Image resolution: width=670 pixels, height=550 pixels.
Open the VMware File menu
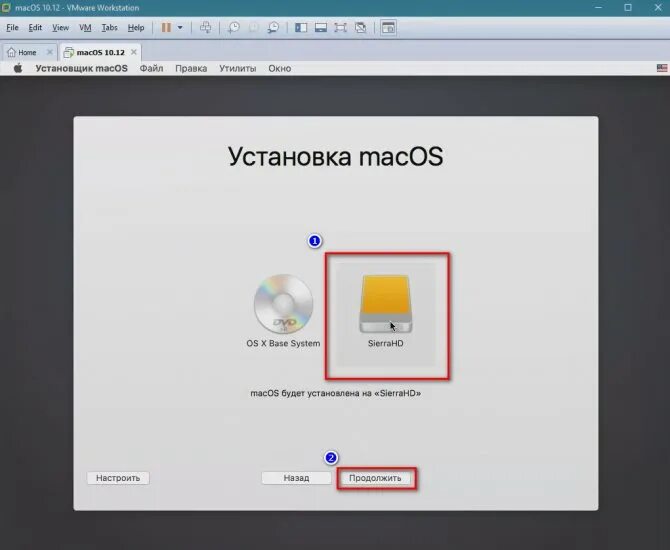click(12, 27)
